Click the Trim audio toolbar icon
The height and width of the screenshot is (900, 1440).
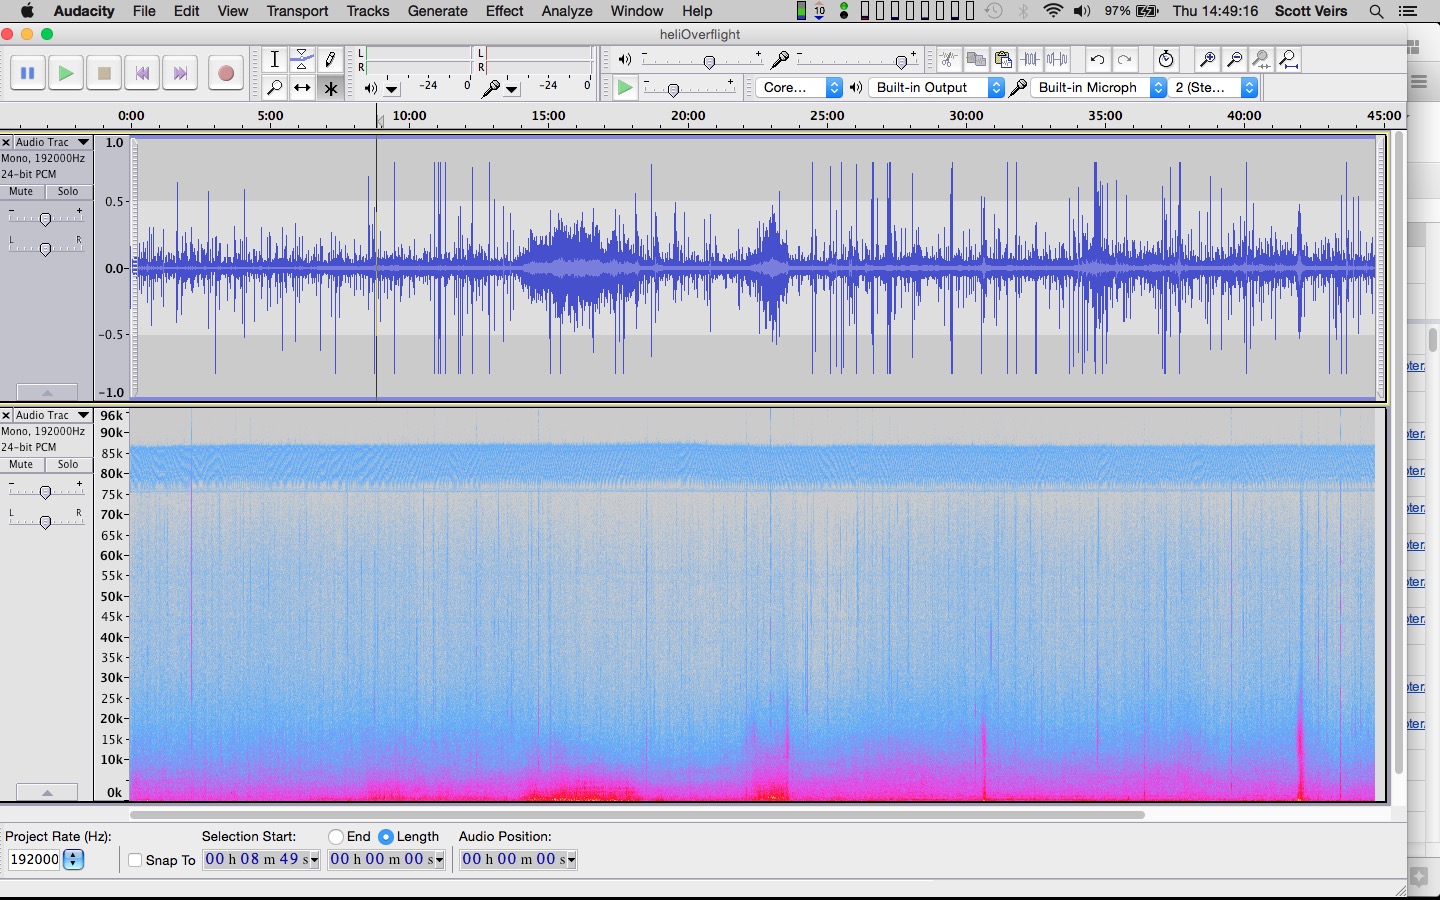click(1030, 60)
